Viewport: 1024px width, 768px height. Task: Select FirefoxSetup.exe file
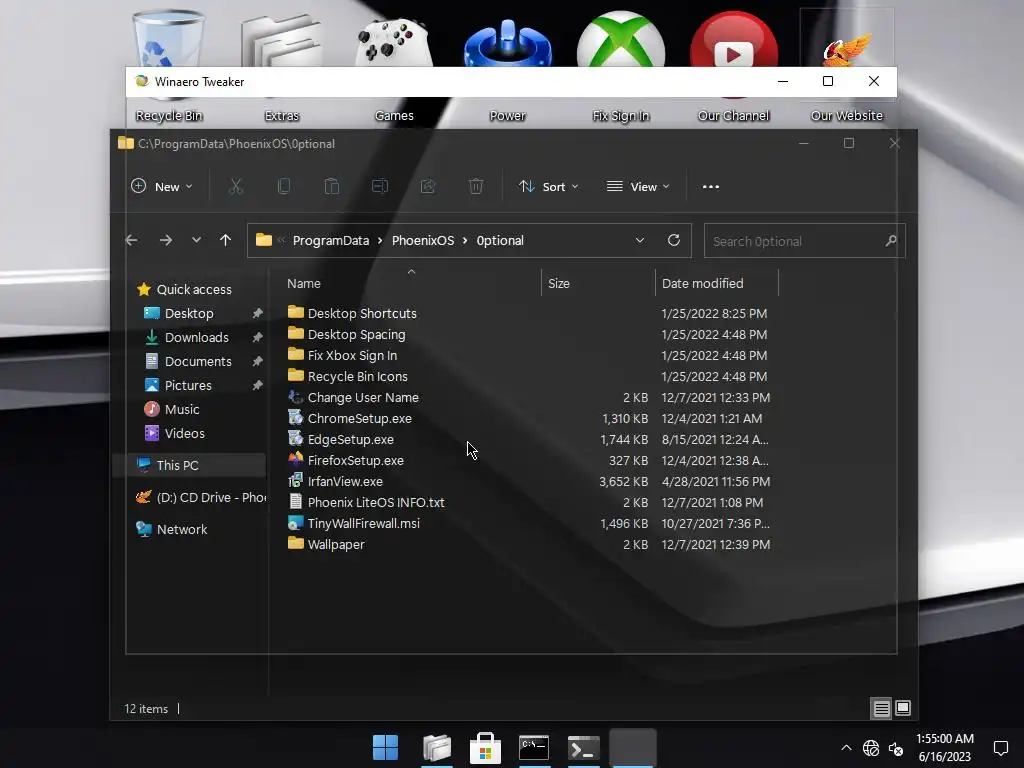coord(346,460)
